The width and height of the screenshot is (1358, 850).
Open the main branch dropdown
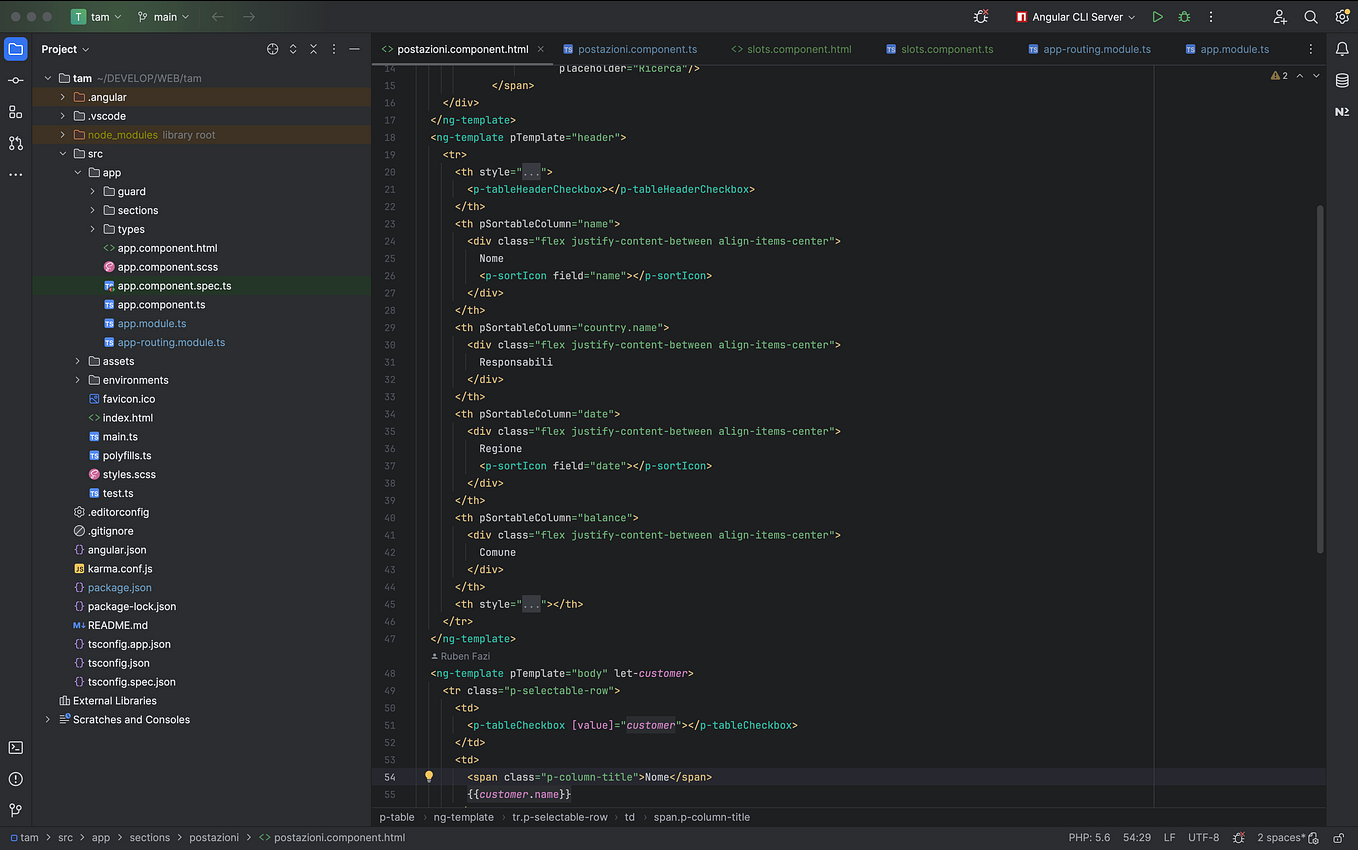click(164, 17)
